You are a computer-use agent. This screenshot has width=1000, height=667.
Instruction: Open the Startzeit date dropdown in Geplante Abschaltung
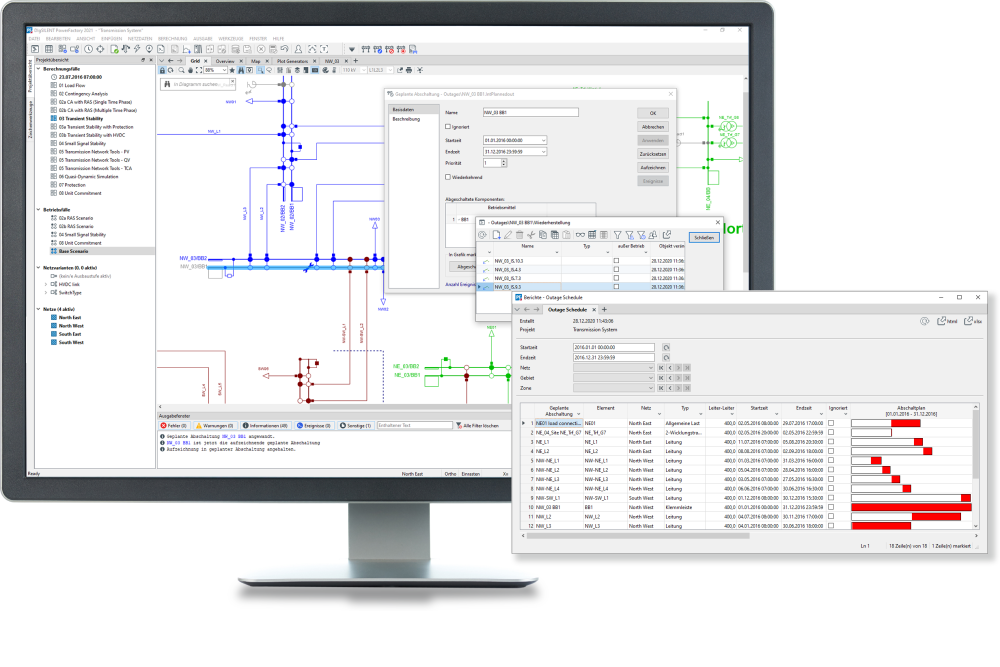(543, 140)
